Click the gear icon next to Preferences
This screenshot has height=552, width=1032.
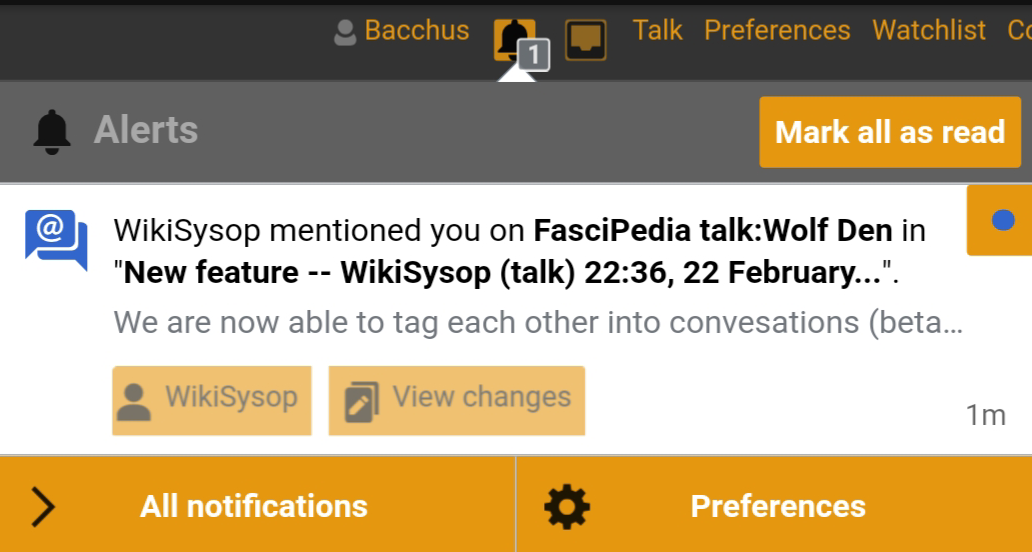point(567,506)
